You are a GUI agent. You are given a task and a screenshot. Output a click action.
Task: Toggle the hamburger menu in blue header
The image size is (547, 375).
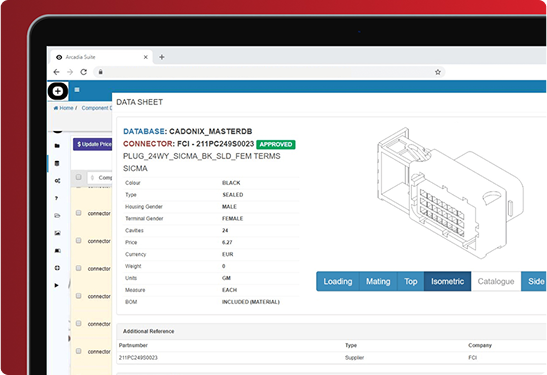(x=77, y=90)
